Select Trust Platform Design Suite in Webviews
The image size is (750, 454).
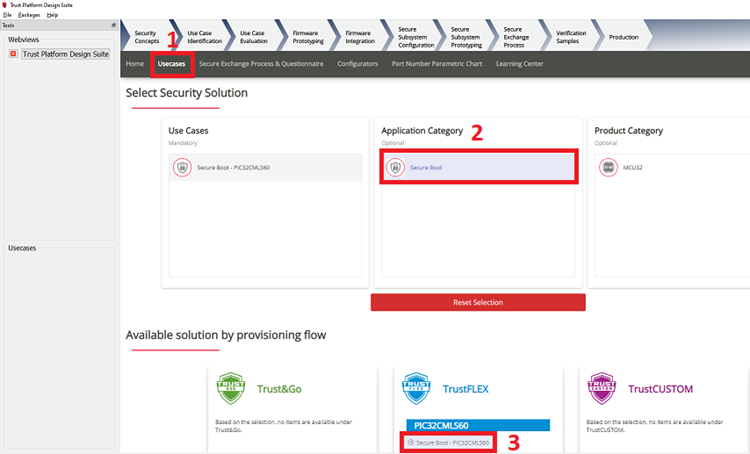click(65, 54)
